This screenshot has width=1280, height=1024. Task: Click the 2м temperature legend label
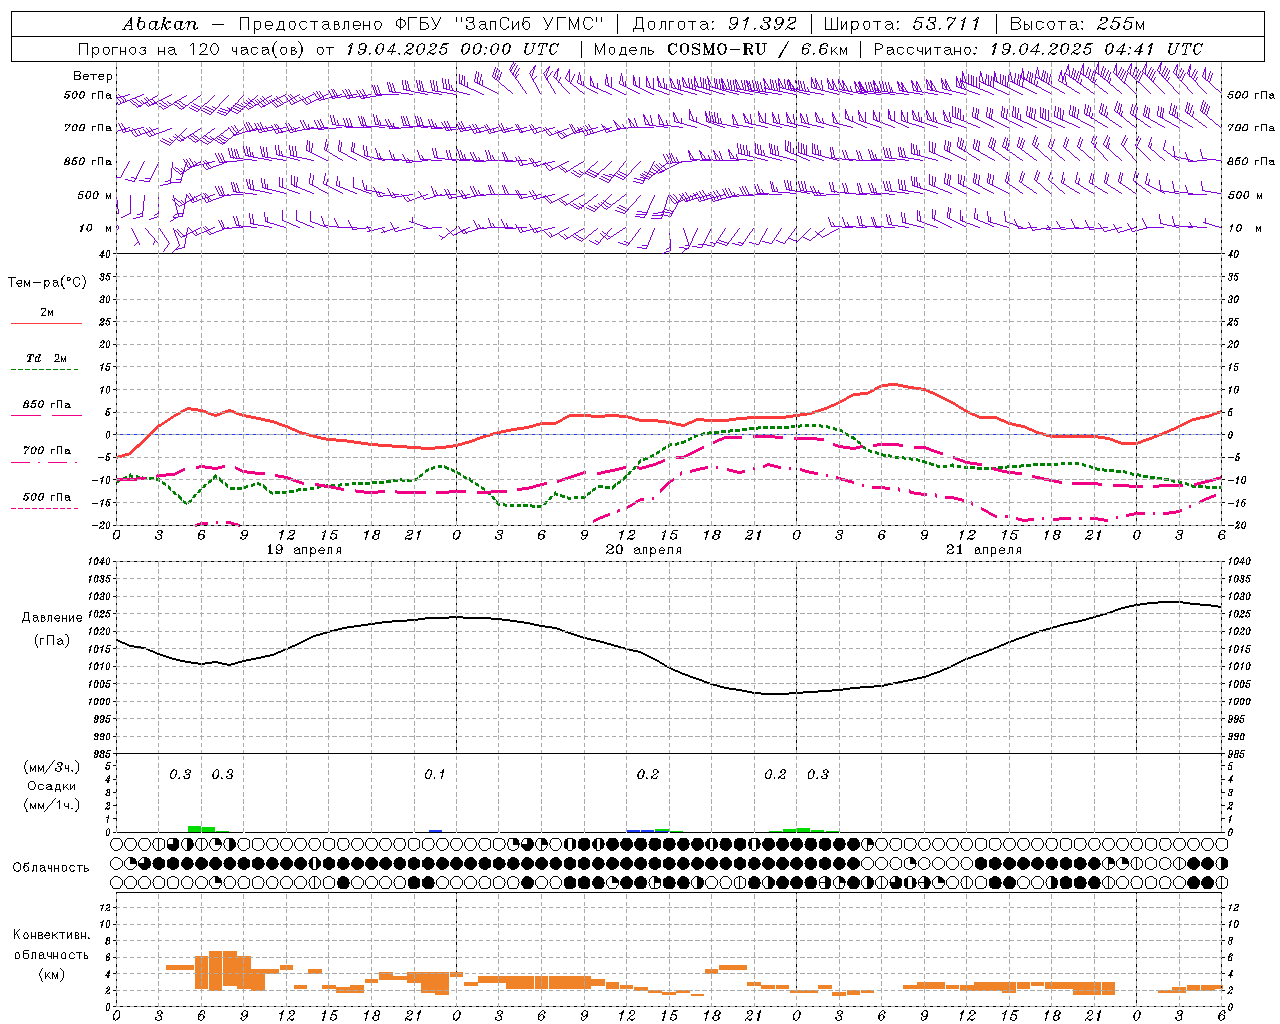point(47,312)
